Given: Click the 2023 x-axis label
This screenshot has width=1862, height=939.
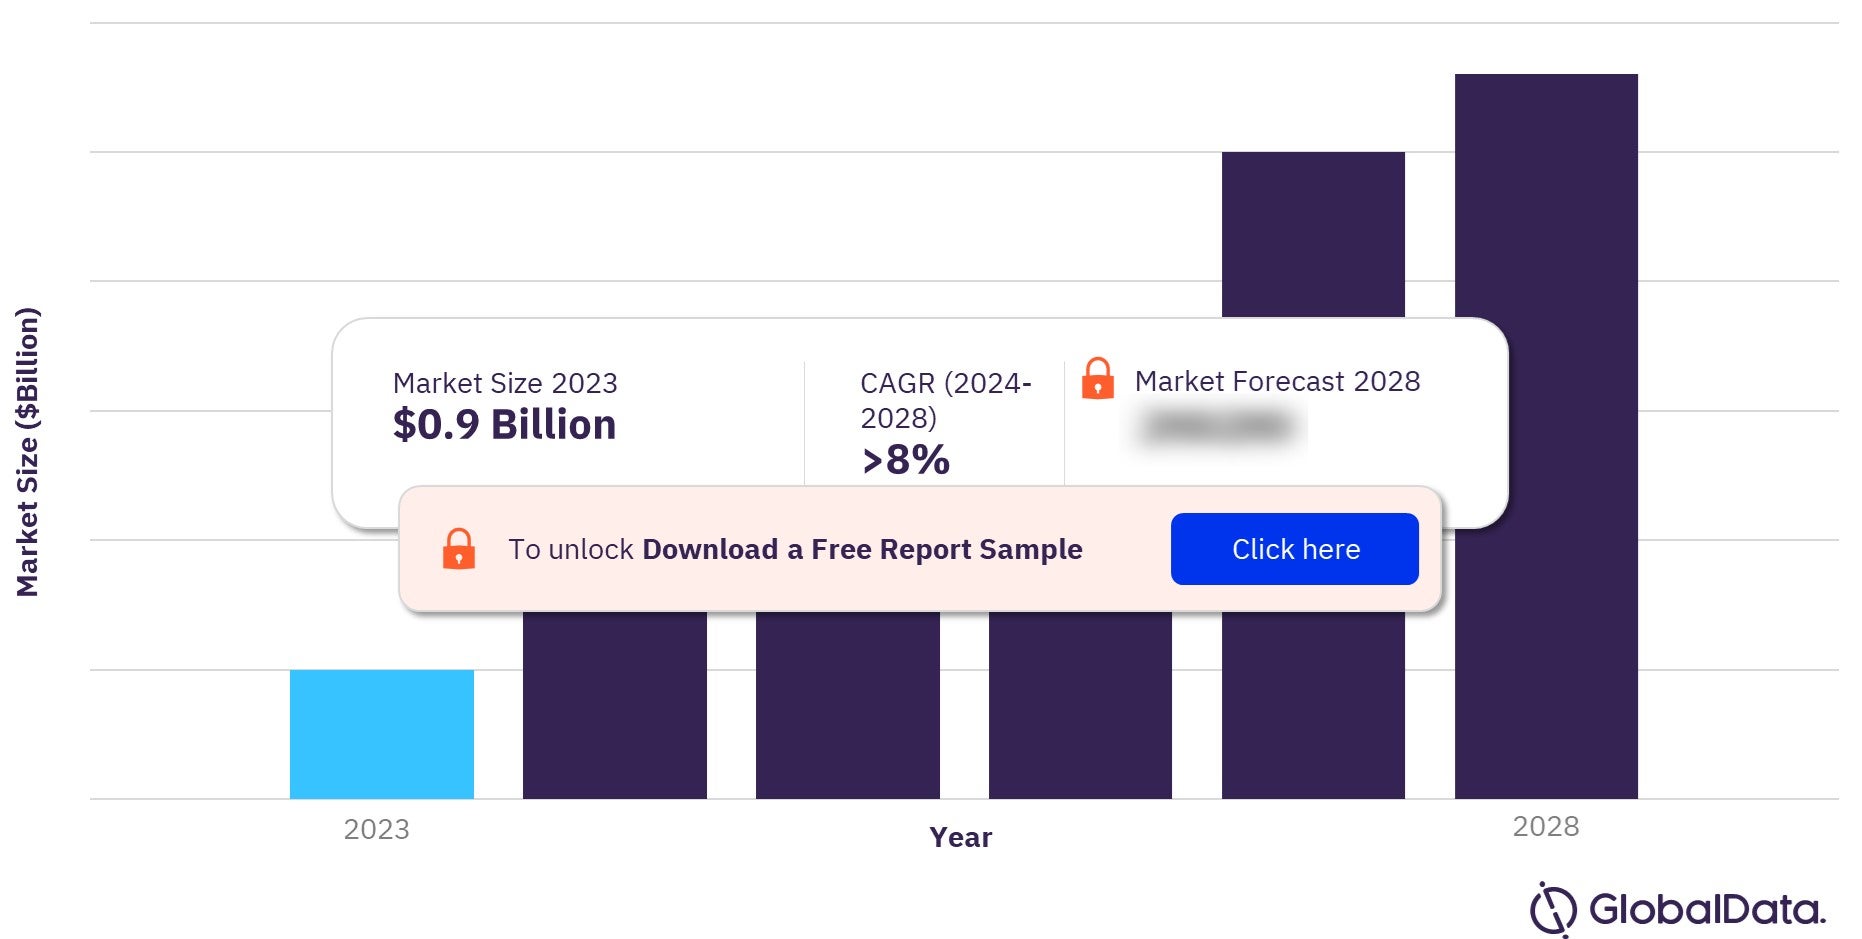Looking at the screenshot, I should point(377,829).
